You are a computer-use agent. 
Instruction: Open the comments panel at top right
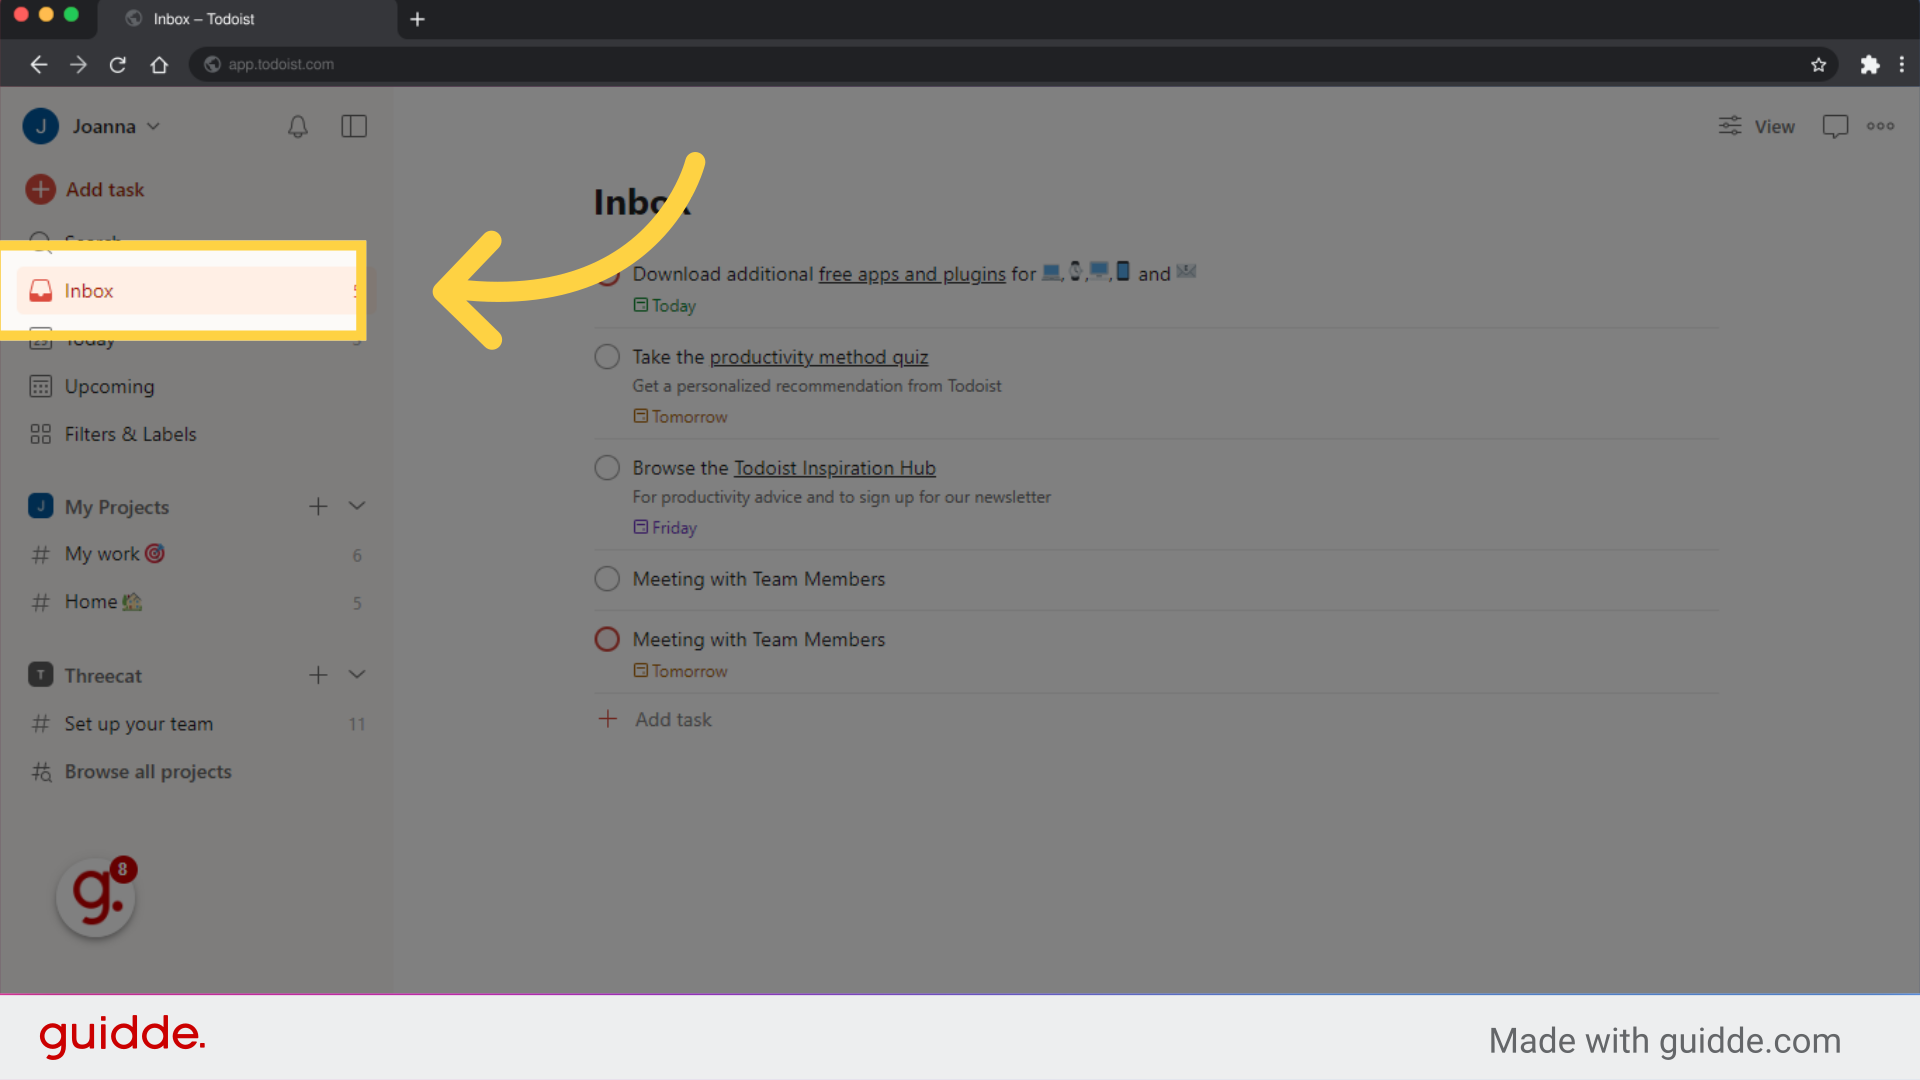(1836, 126)
